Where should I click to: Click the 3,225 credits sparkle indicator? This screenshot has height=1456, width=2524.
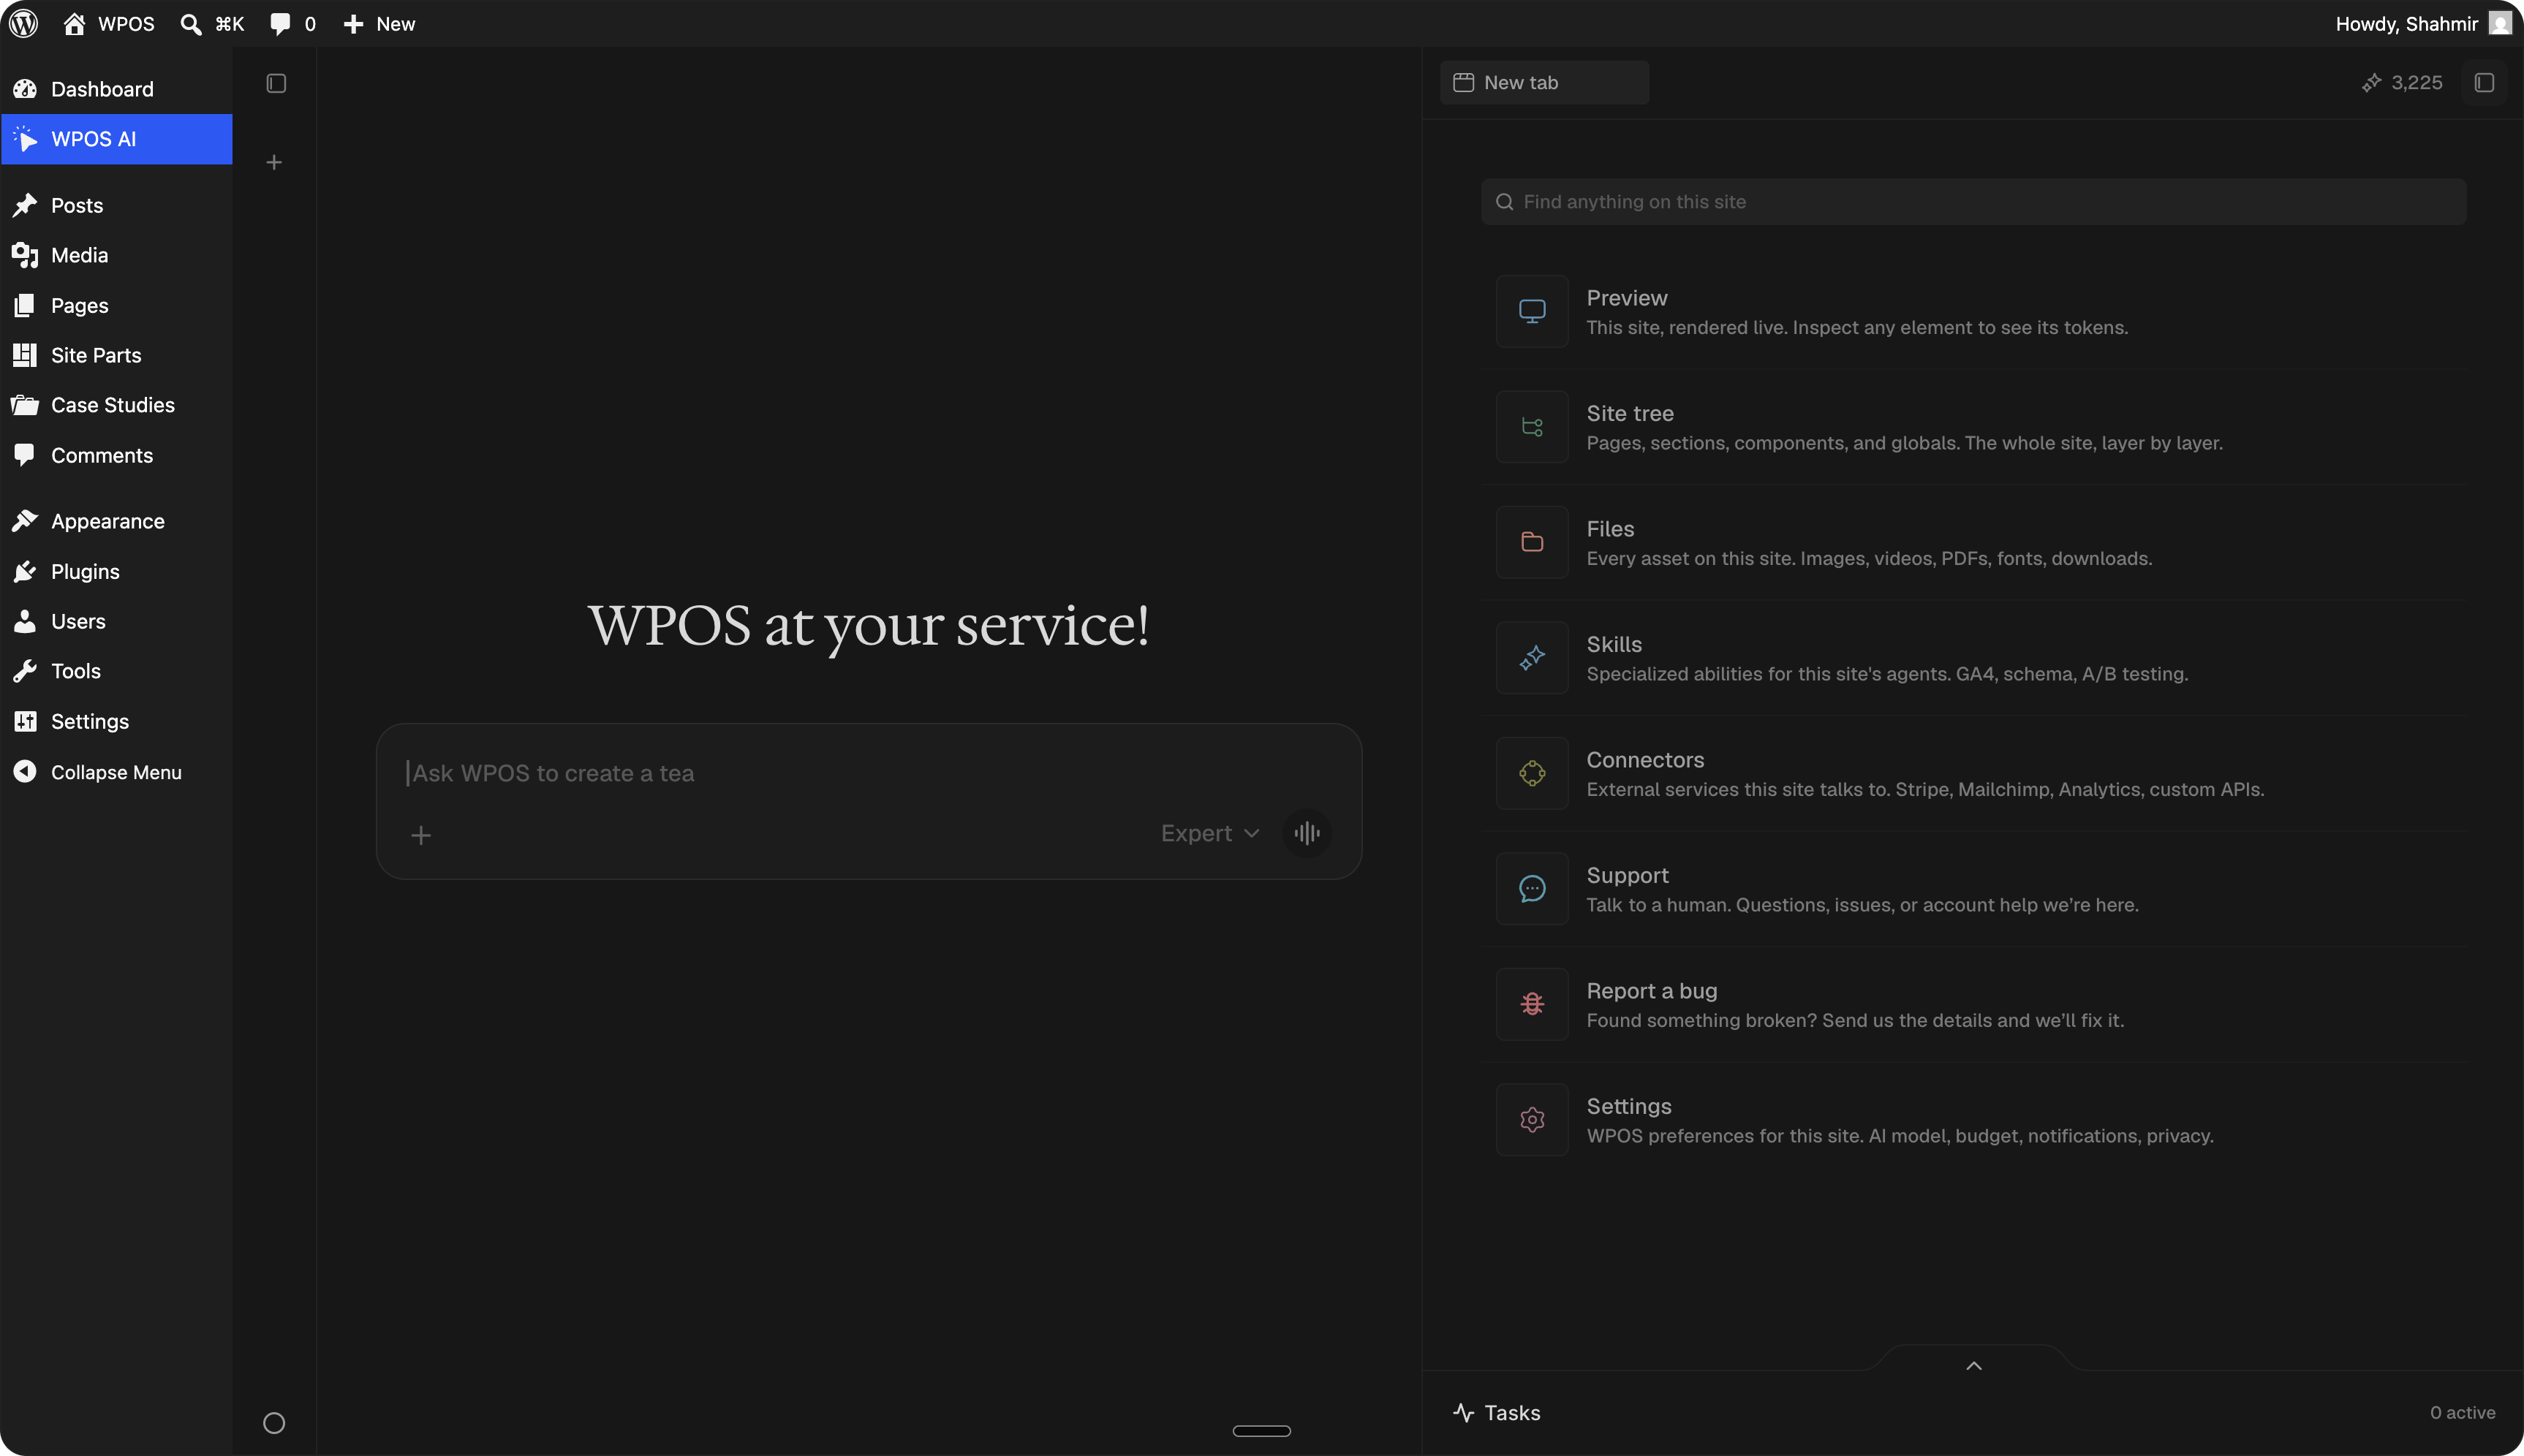2402,82
